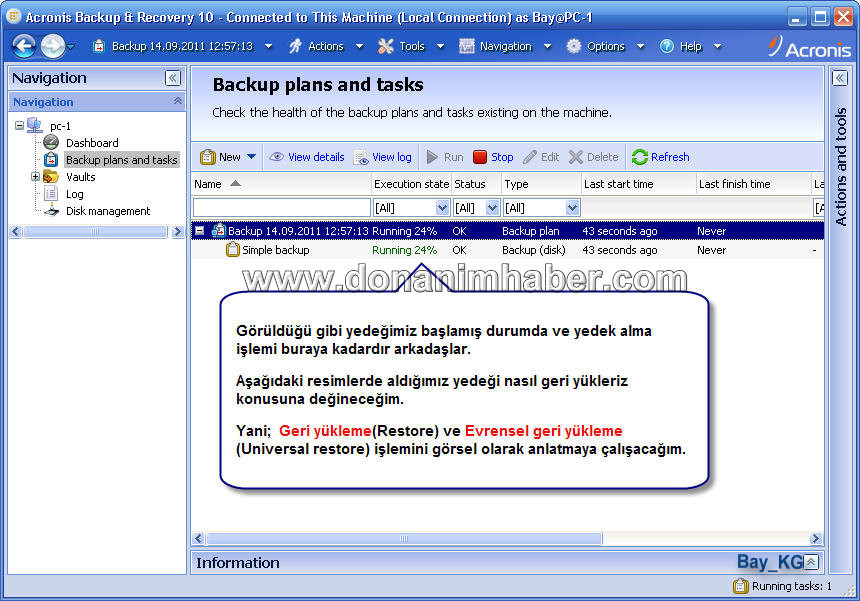Image resolution: width=860 pixels, height=601 pixels.
Task: Click the View details eye icon
Action: point(276,157)
